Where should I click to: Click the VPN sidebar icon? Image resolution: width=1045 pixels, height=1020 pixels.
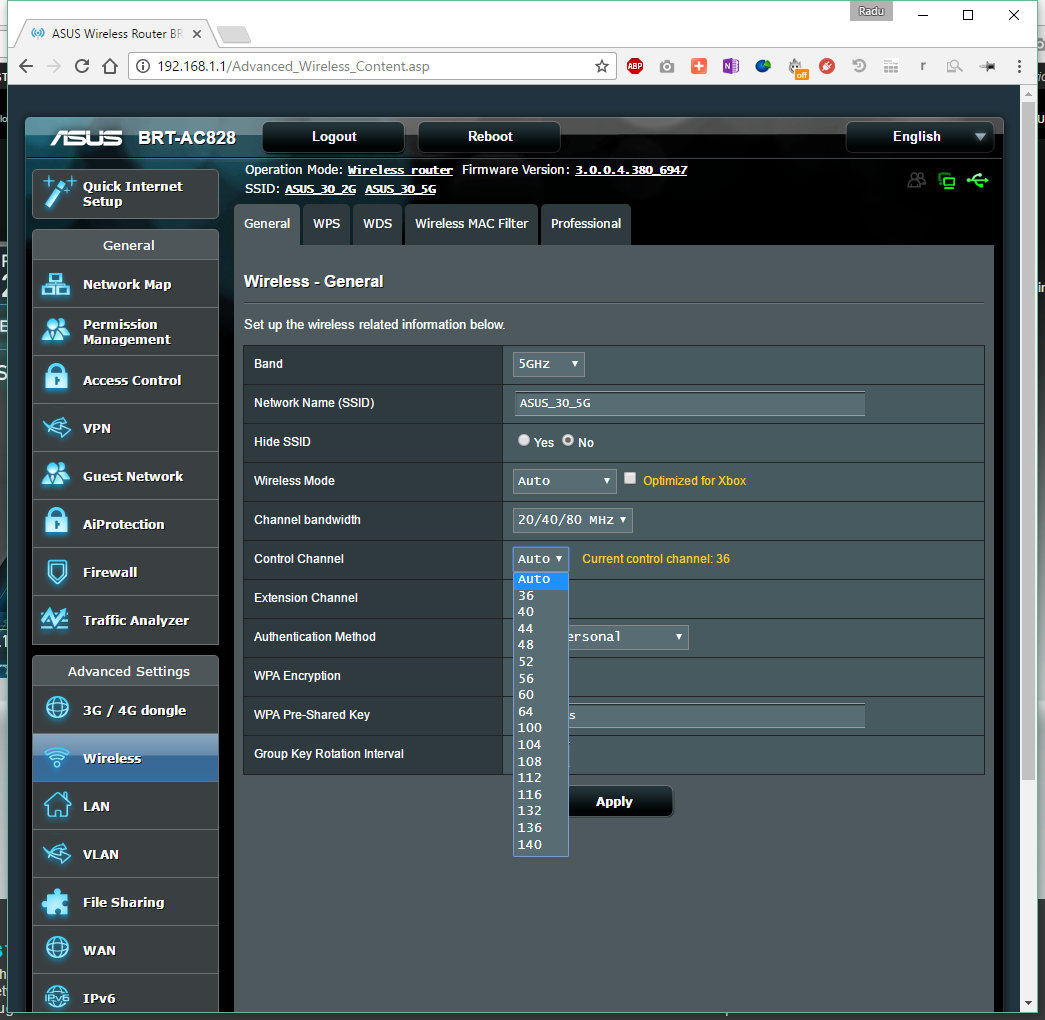coord(56,428)
